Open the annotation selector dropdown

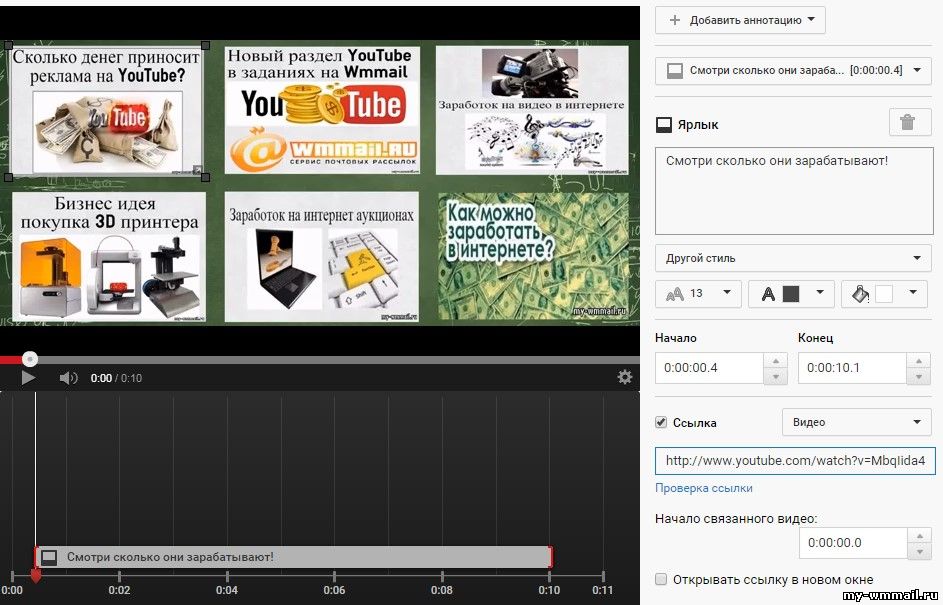click(x=793, y=70)
